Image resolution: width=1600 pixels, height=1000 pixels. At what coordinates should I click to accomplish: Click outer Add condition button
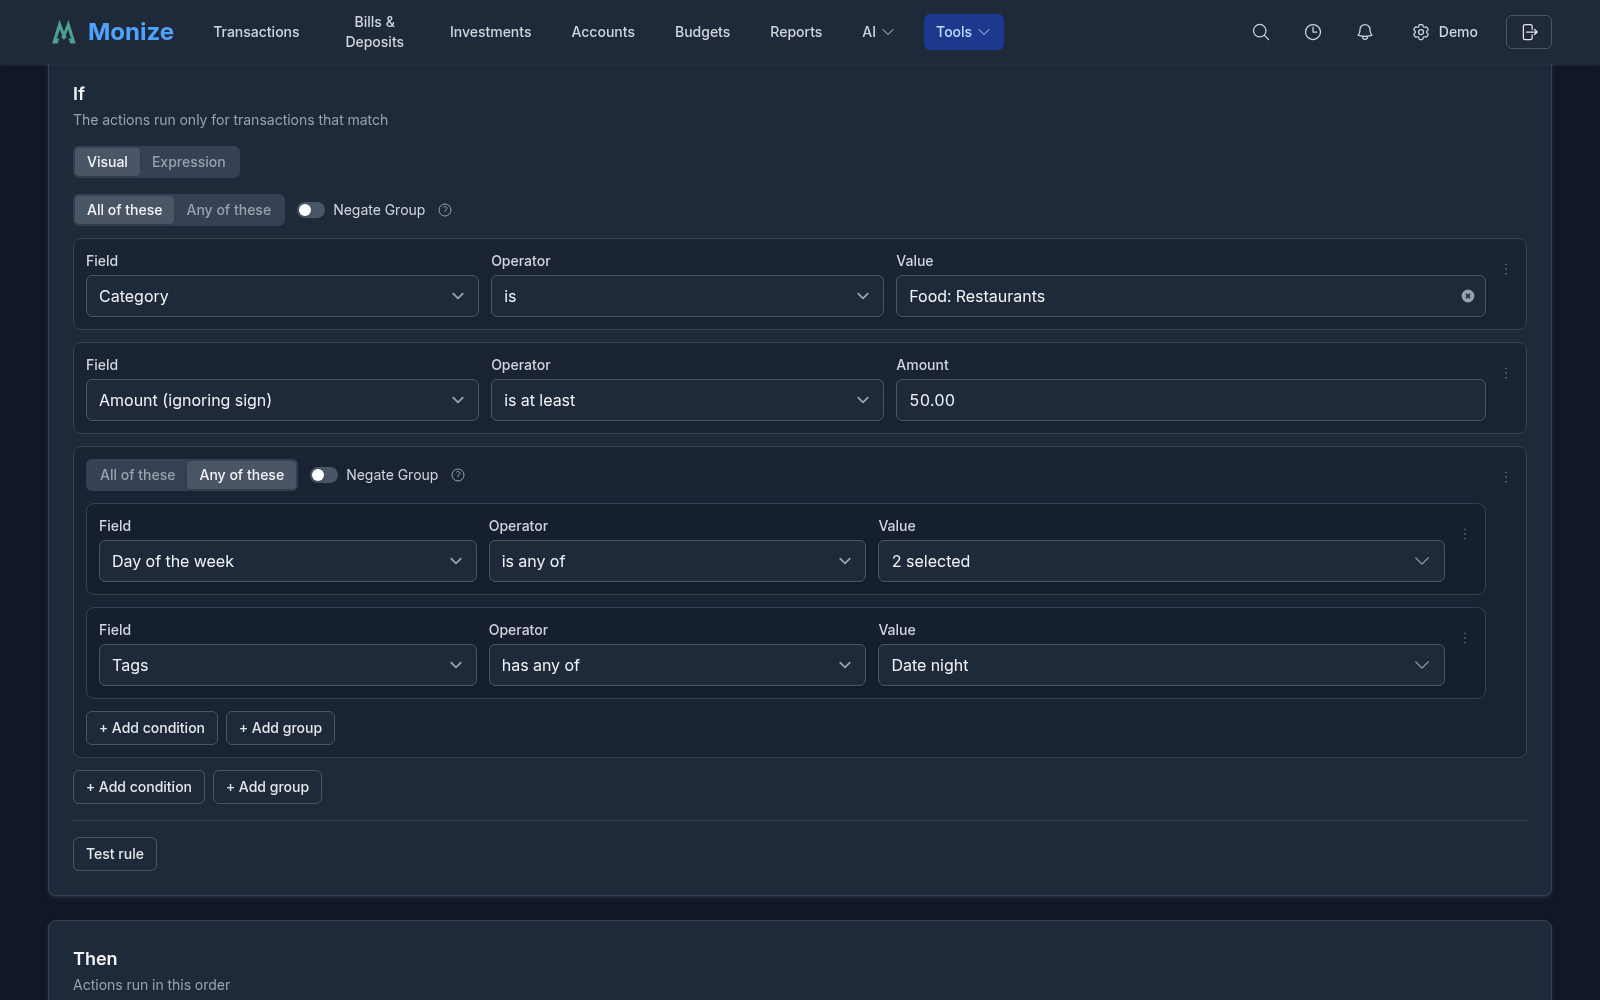(x=139, y=787)
